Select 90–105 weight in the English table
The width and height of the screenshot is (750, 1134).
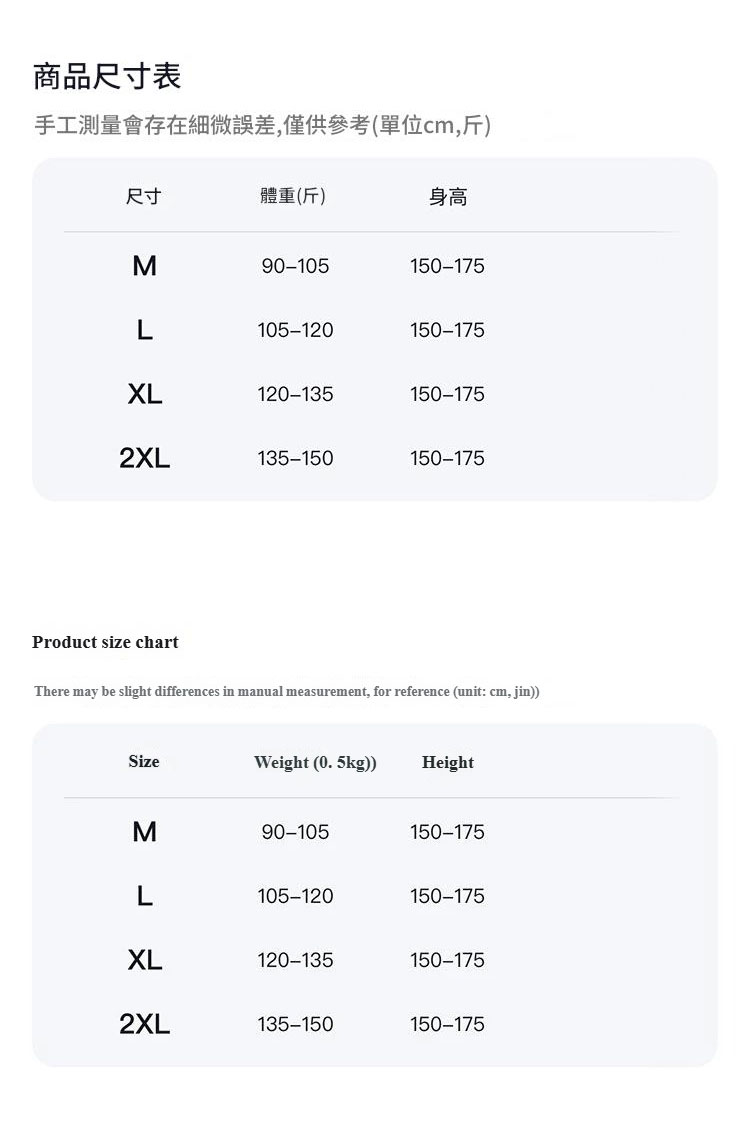[295, 832]
